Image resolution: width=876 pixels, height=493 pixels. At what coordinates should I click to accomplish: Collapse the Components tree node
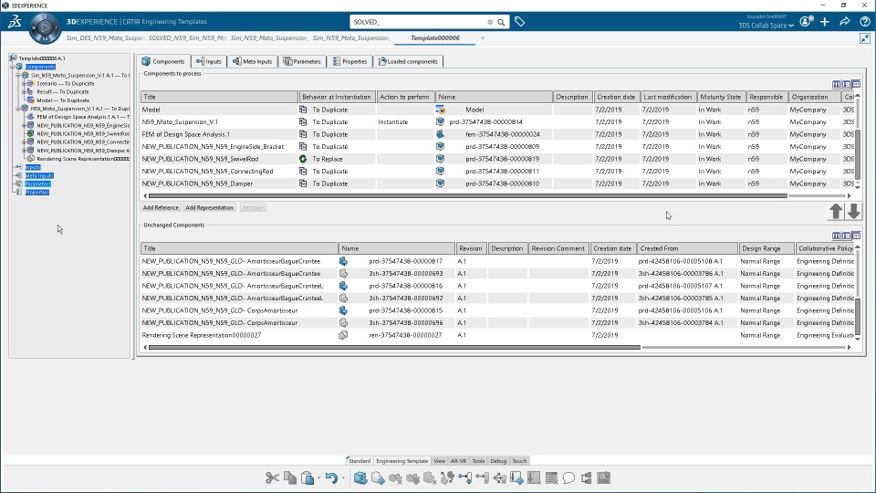coord(13,67)
